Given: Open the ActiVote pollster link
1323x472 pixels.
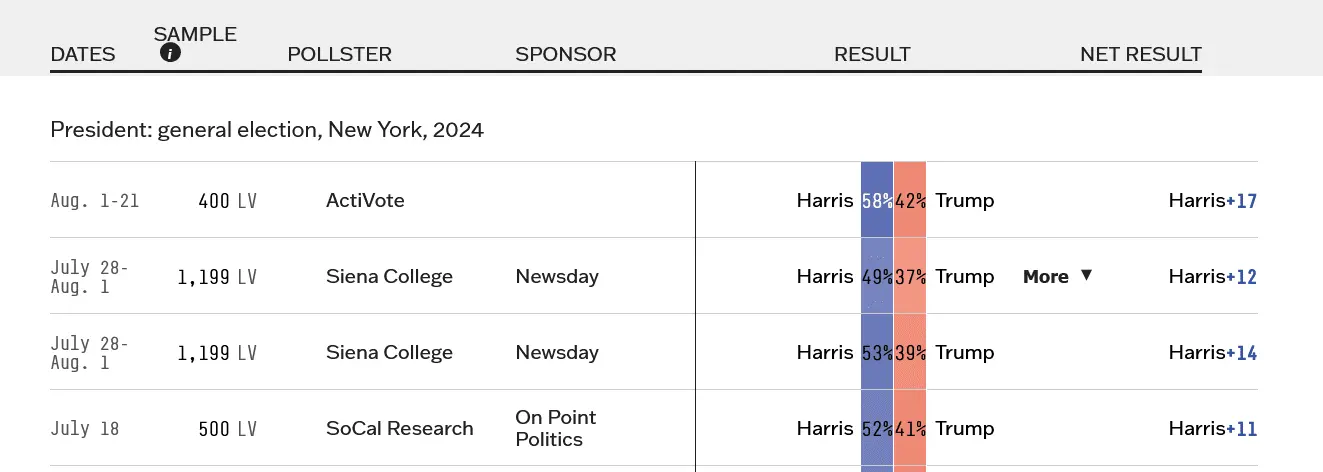Looking at the screenshot, I should pos(365,200).
